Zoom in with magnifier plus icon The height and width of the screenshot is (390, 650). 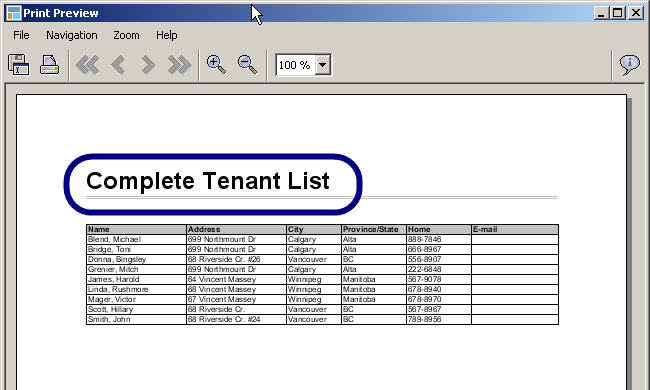[x=216, y=65]
